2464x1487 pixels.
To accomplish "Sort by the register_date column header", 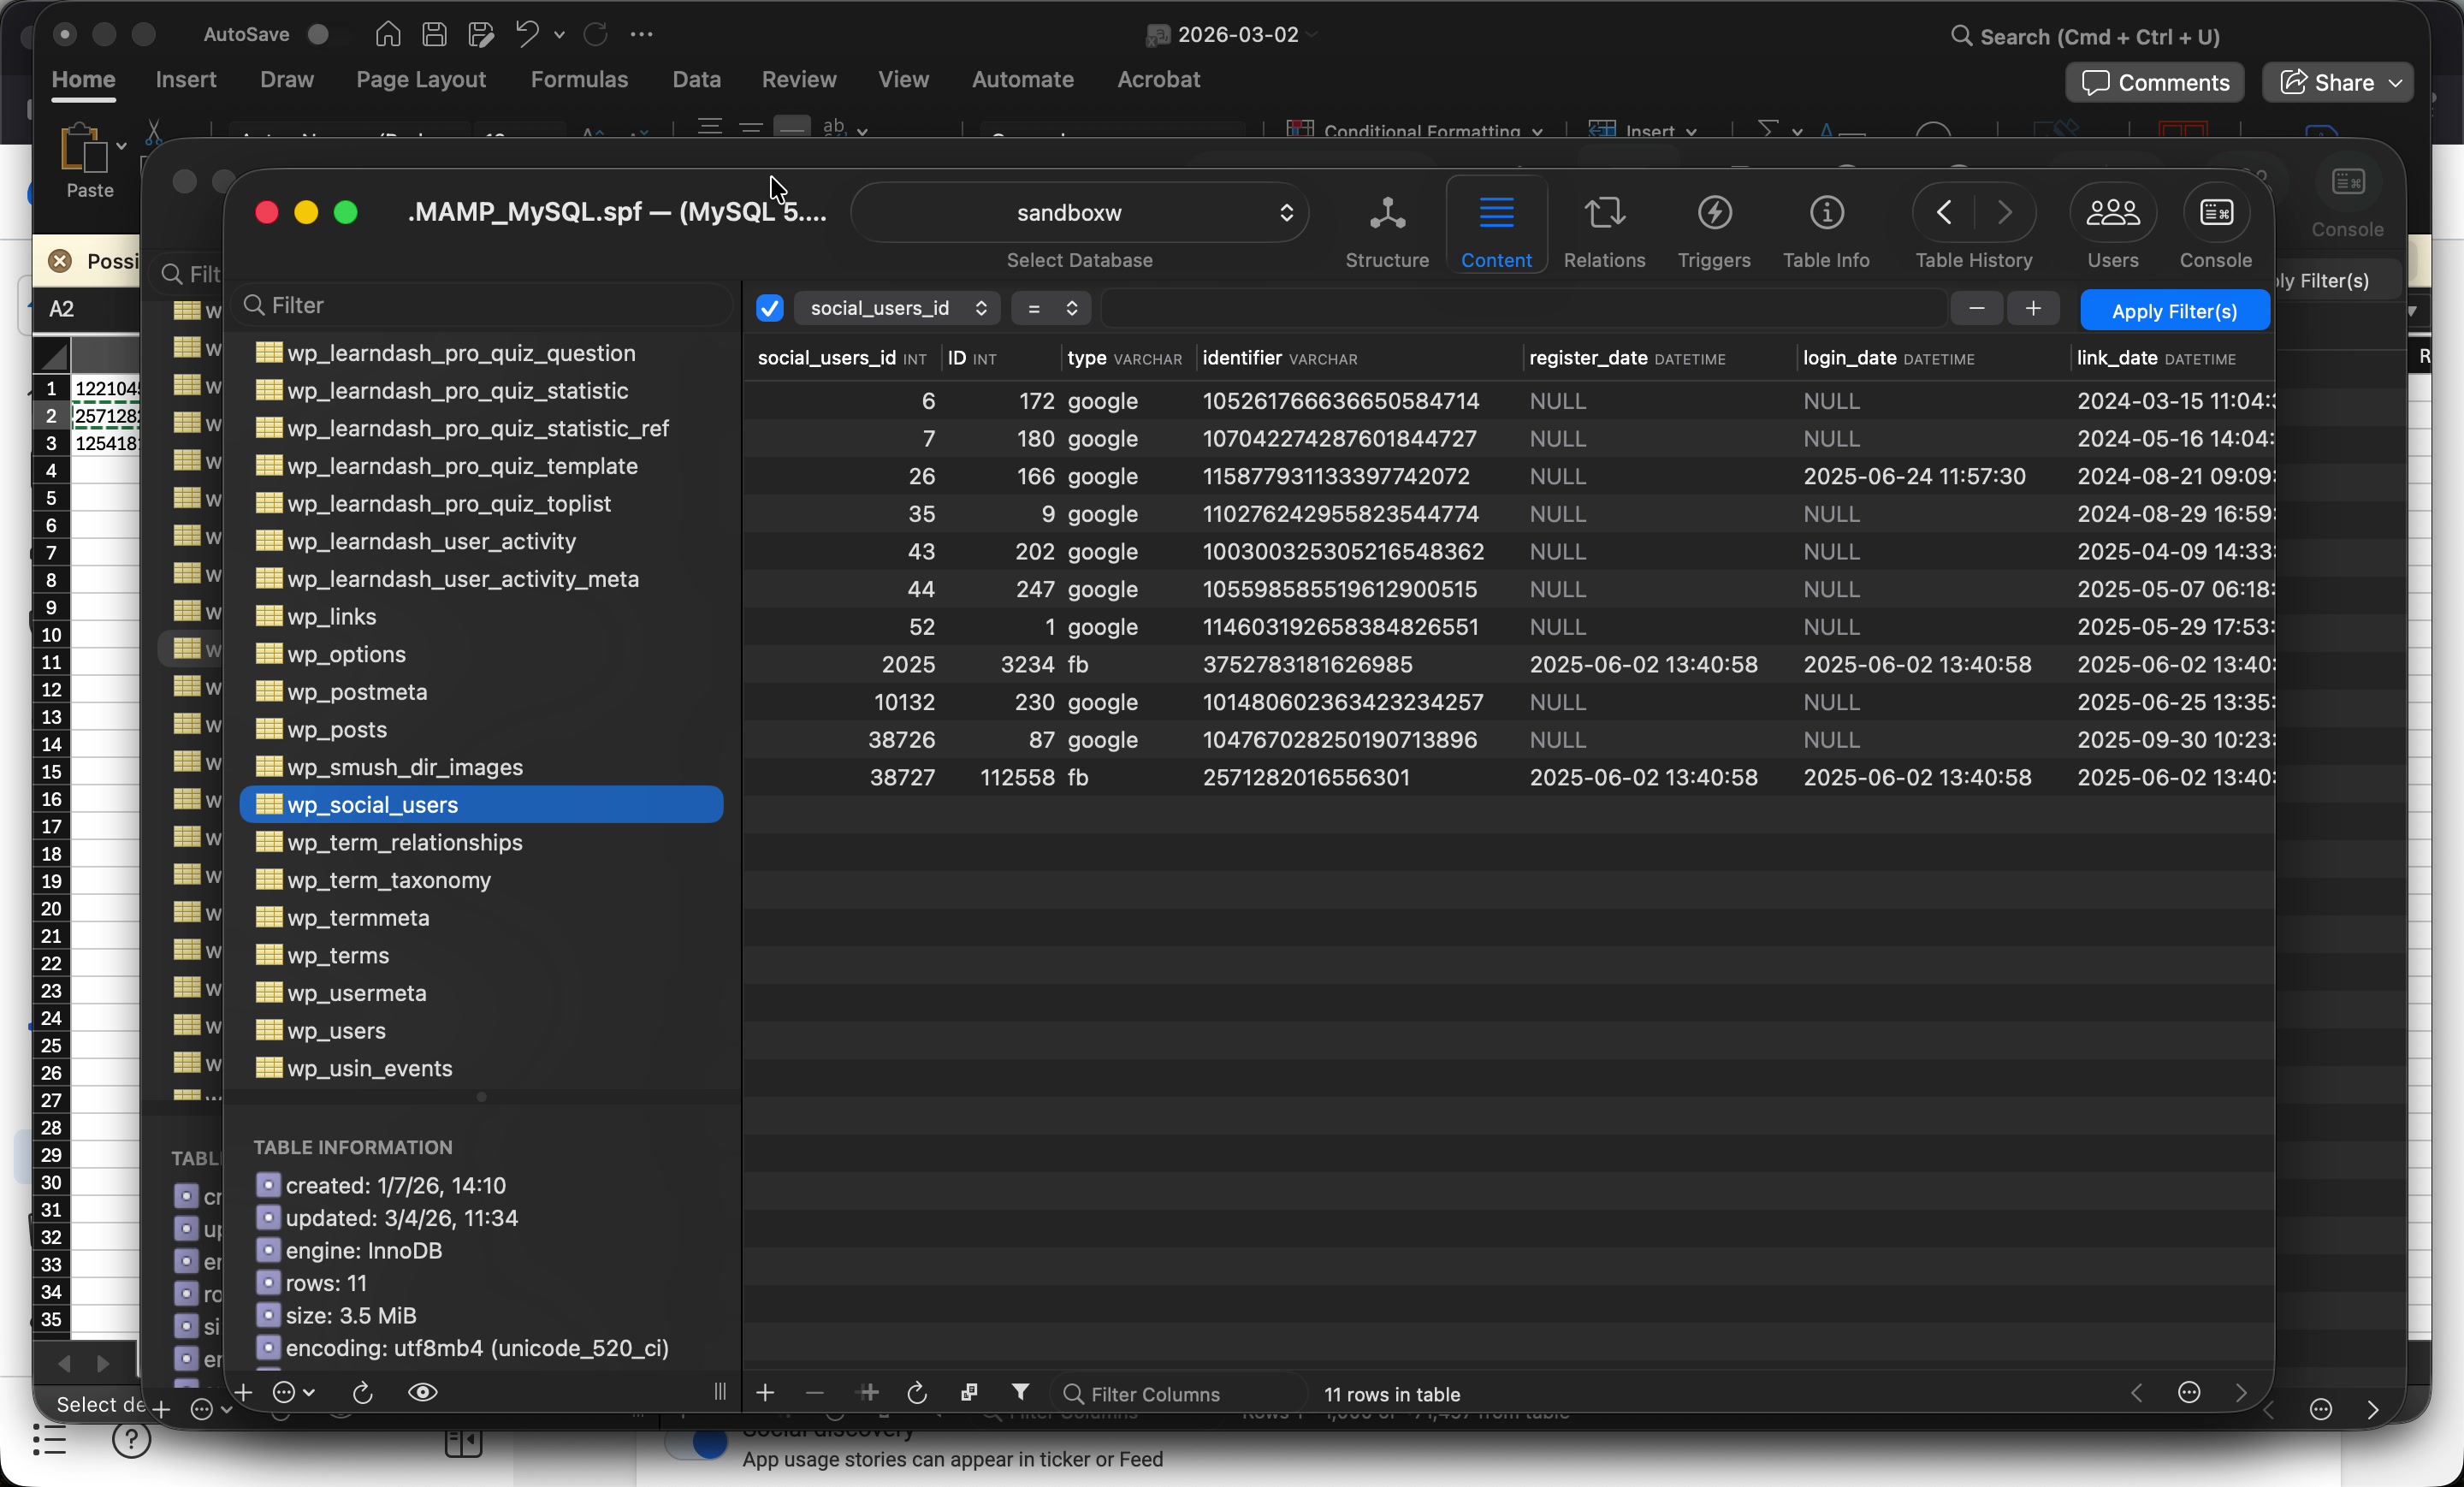I will (x=1660, y=358).
